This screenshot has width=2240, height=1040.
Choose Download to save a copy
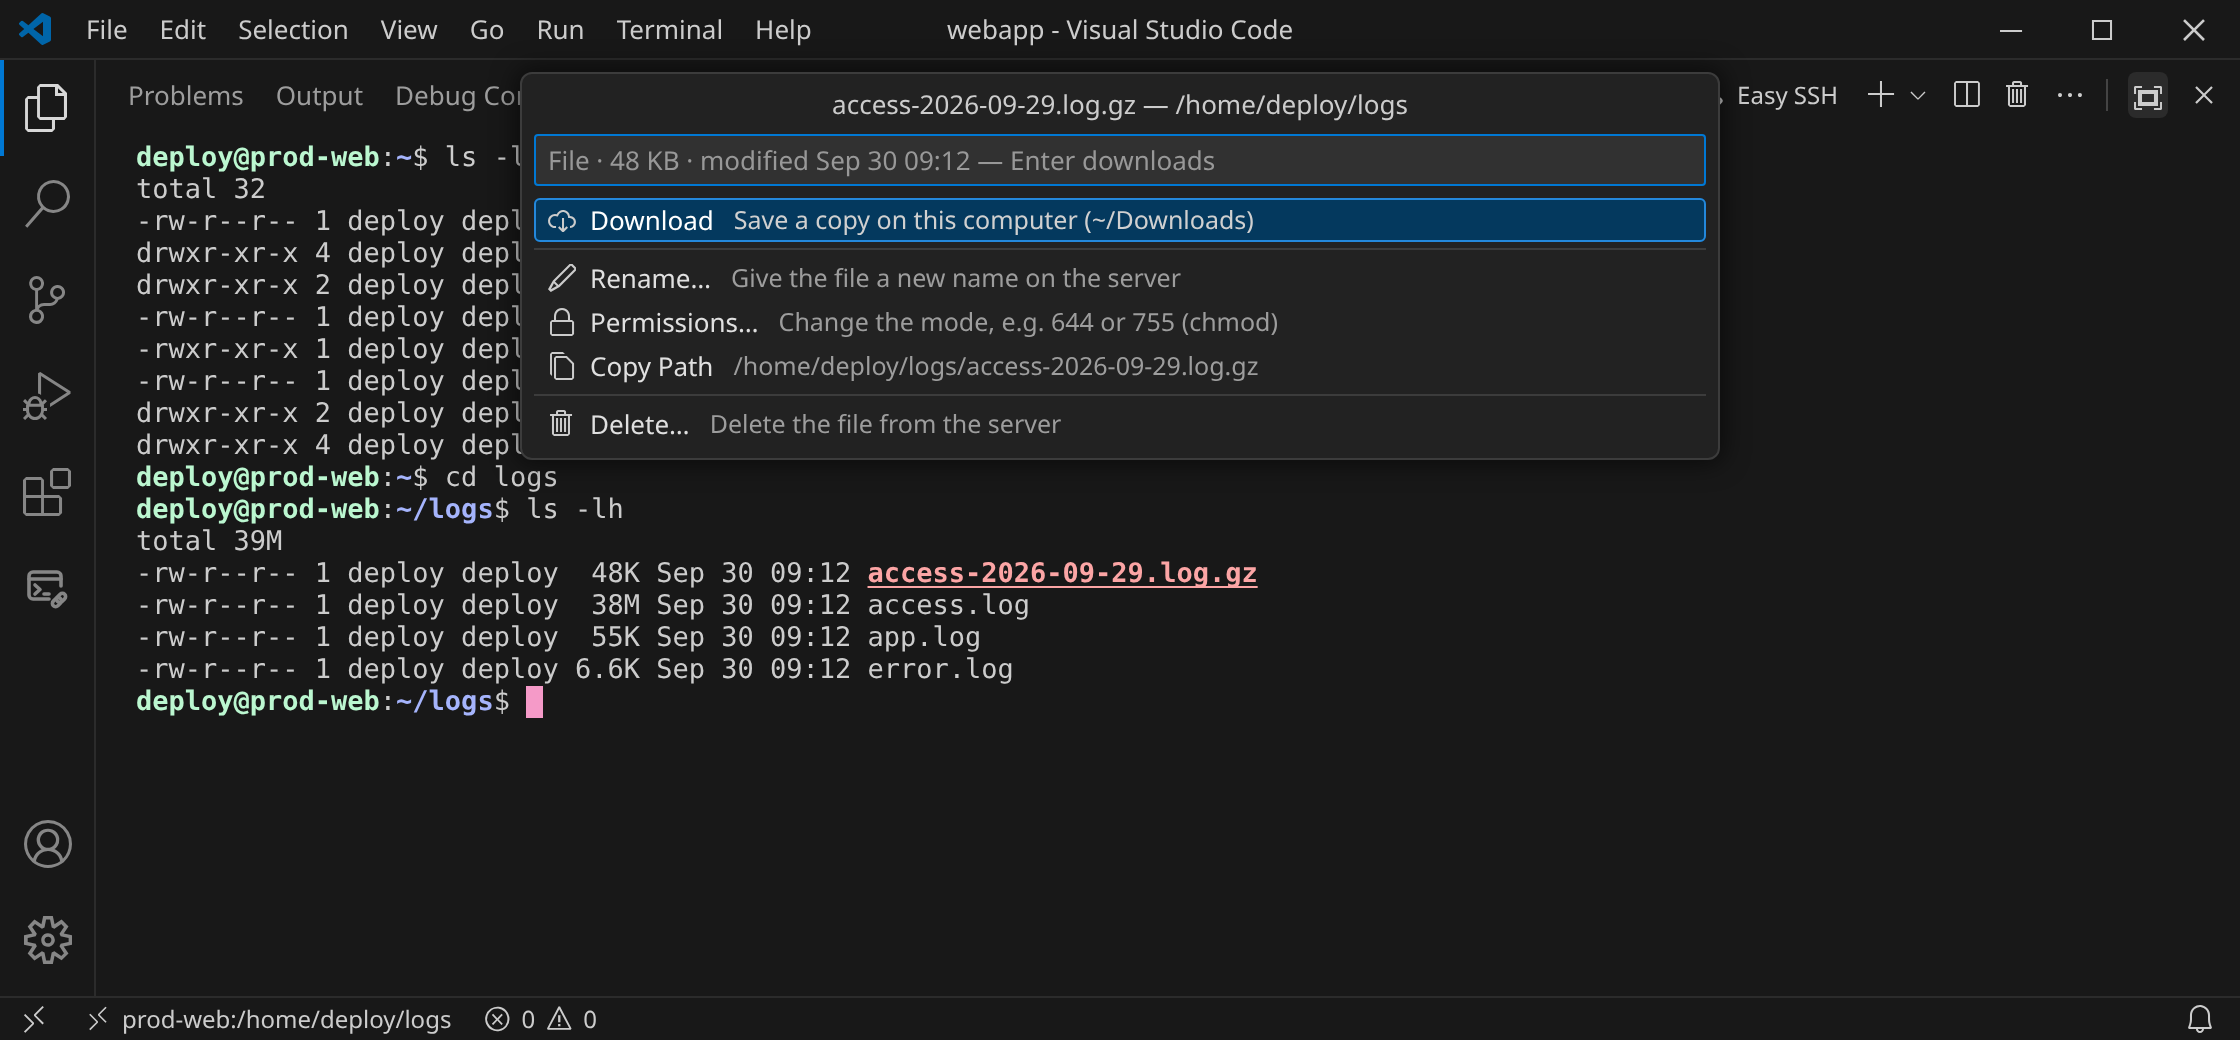(1119, 220)
